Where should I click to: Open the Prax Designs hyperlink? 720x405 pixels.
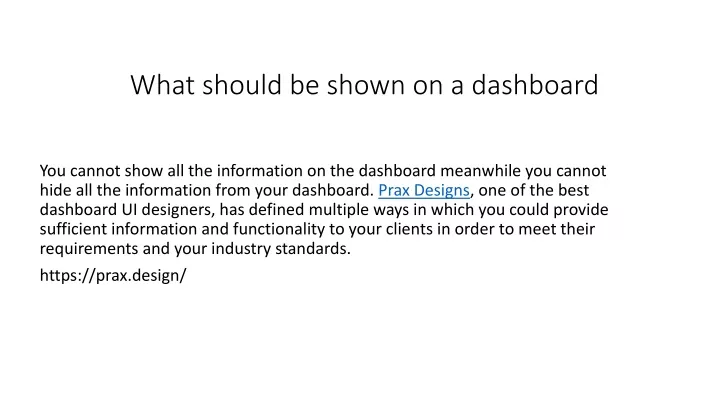(424, 191)
